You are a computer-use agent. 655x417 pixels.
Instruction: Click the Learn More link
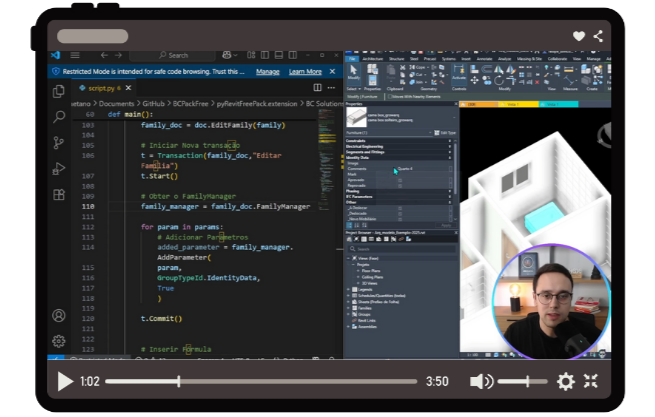tap(305, 72)
